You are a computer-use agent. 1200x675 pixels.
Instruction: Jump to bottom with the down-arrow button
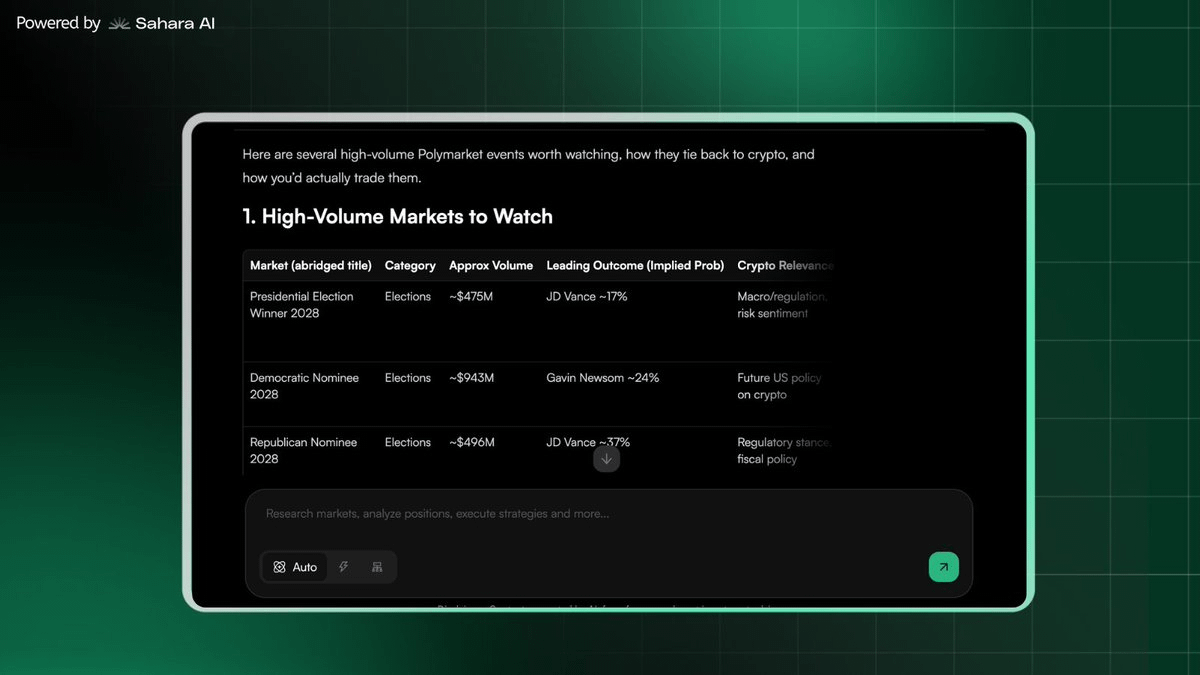click(606, 459)
